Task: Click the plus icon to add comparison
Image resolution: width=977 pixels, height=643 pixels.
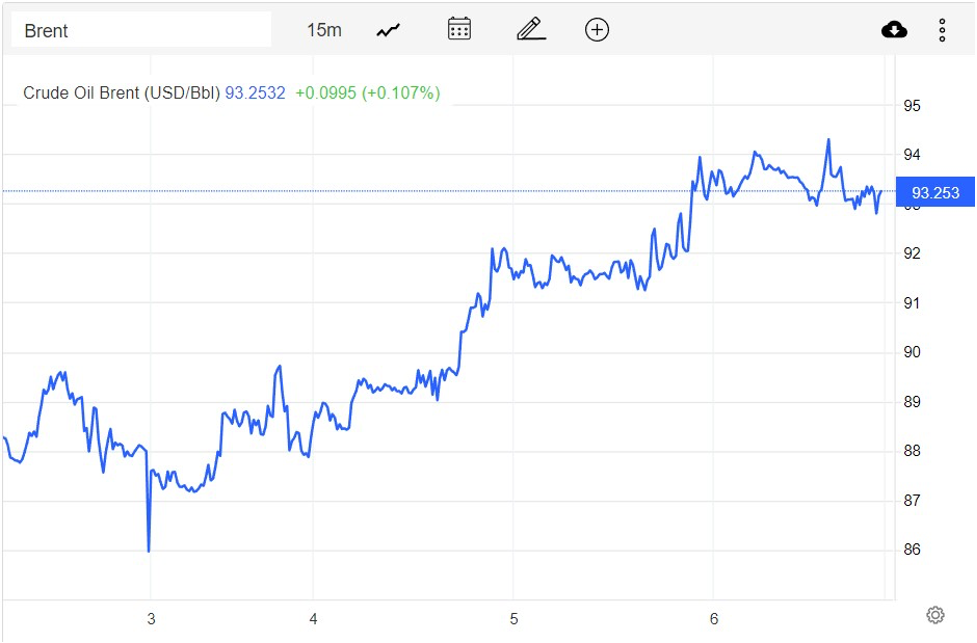Action: [596, 30]
